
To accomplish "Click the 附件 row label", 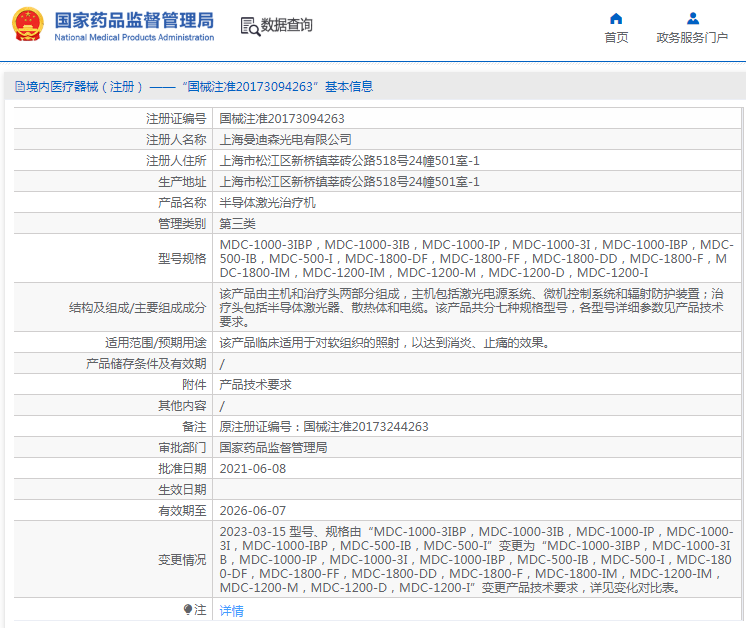I will pyautogui.click(x=194, y=384).
